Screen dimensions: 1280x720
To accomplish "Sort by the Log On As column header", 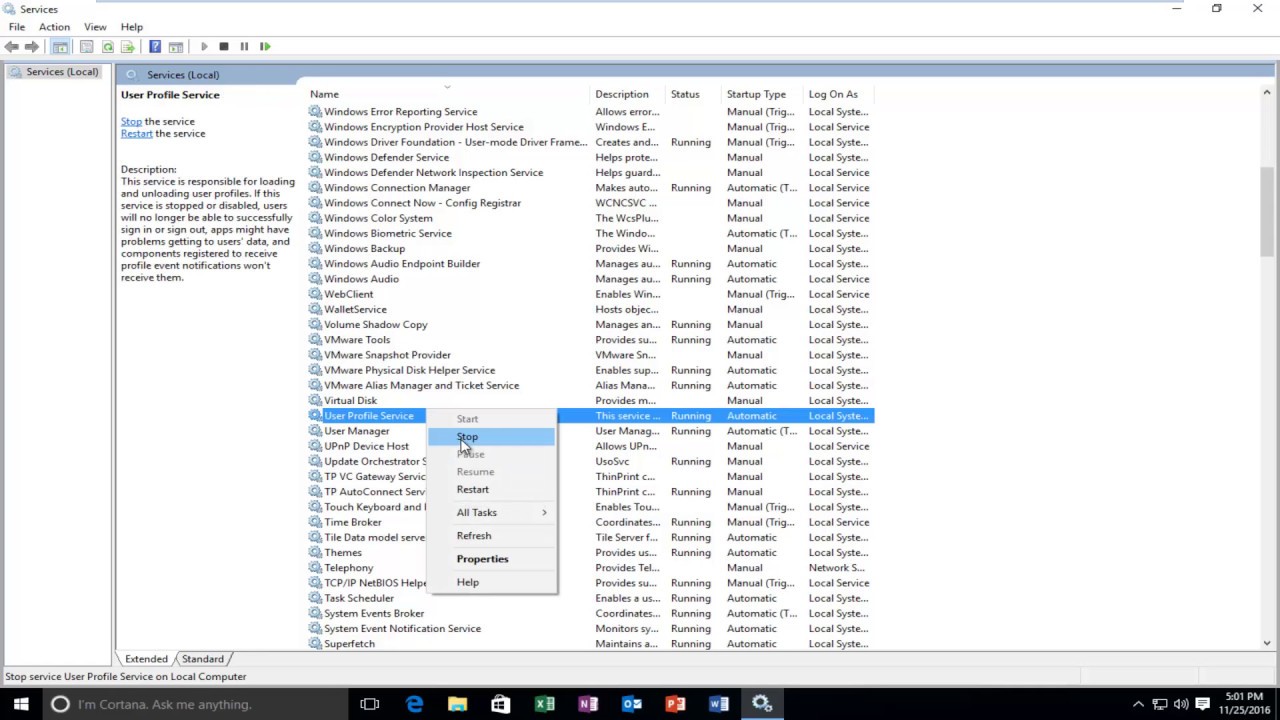I will pos(839,95).
